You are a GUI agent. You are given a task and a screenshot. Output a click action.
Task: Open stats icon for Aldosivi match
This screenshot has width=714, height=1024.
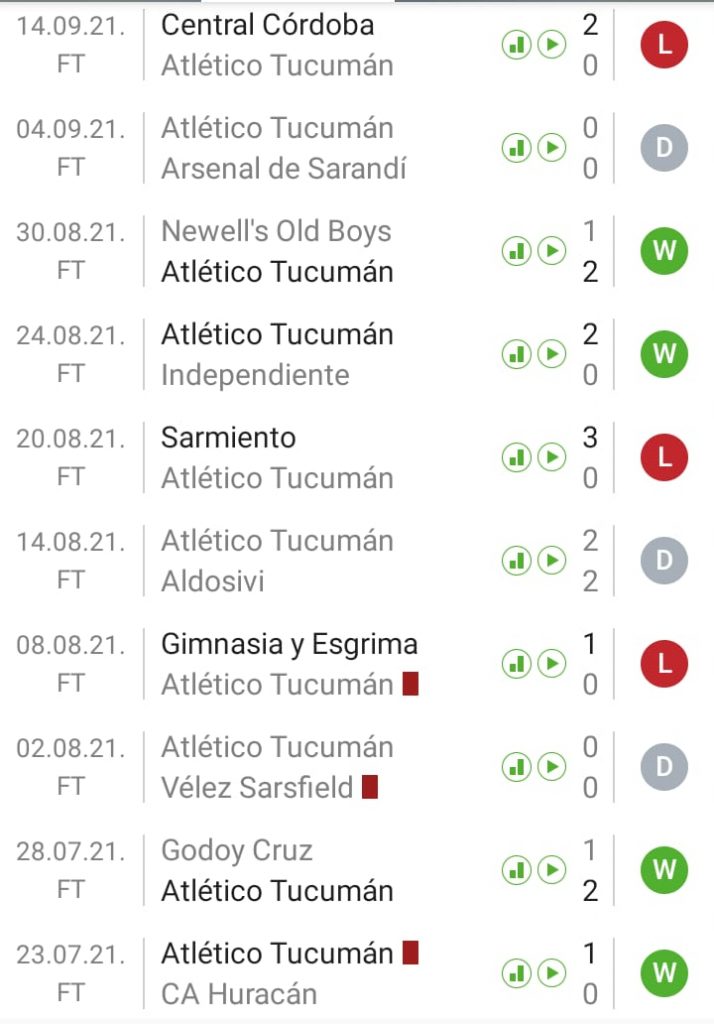pyautogui.click(x=516, y=561)
